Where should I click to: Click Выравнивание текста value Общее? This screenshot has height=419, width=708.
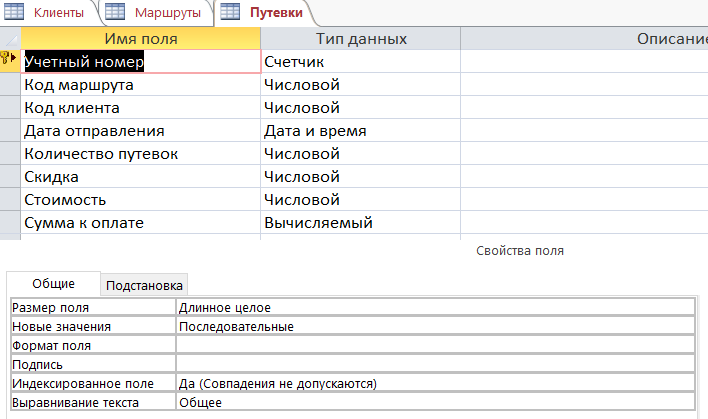[x=435, y=402]
